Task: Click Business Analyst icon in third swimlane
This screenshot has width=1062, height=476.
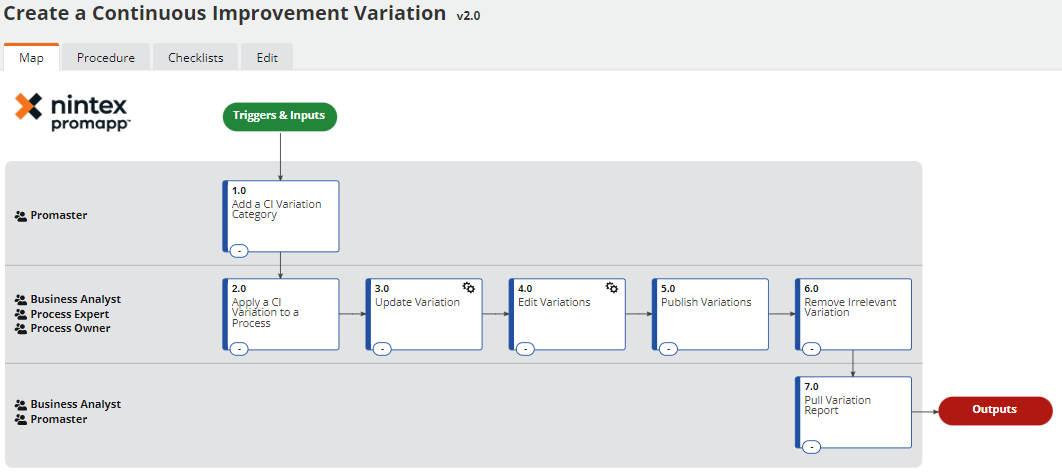Action: (20, 405)
